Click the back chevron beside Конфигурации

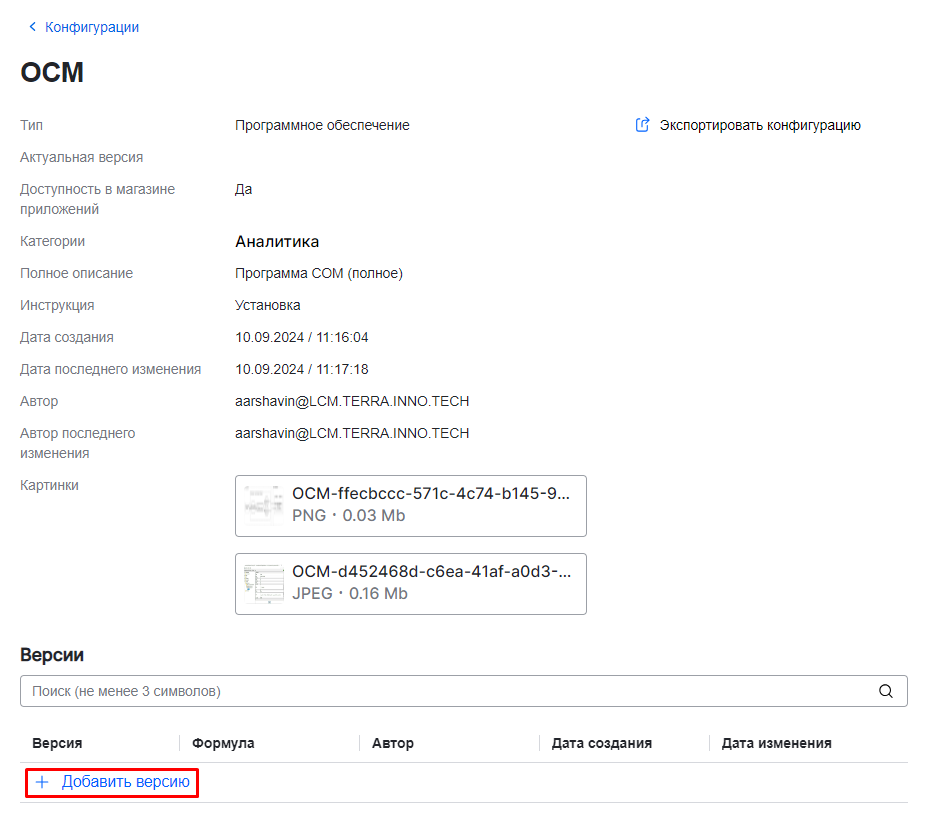click(x=32, y=27)
